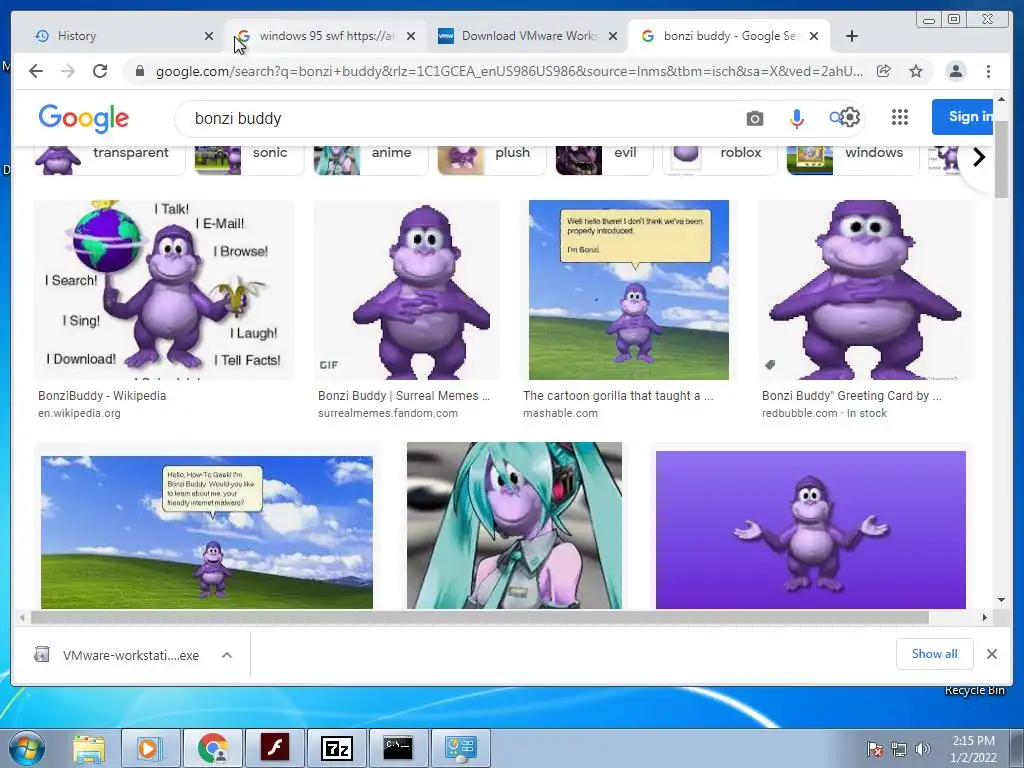
Task: Click the Action Center flag icon
Action: pyautogui.click(x=874, y=749)
